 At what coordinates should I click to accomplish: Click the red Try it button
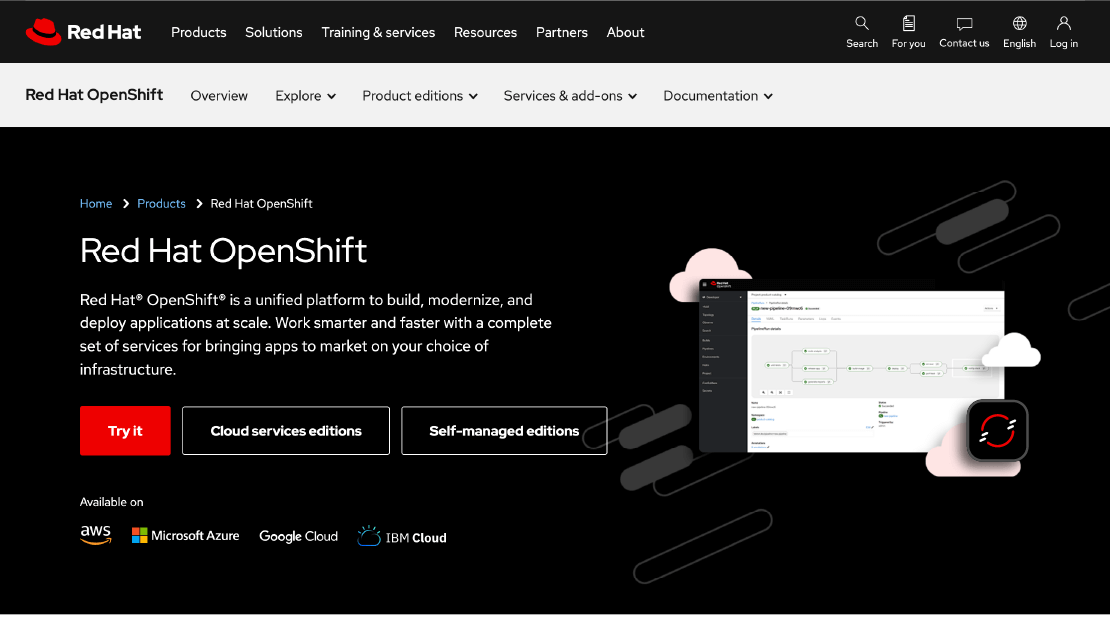pyautogui.click(x=125, y=431)
